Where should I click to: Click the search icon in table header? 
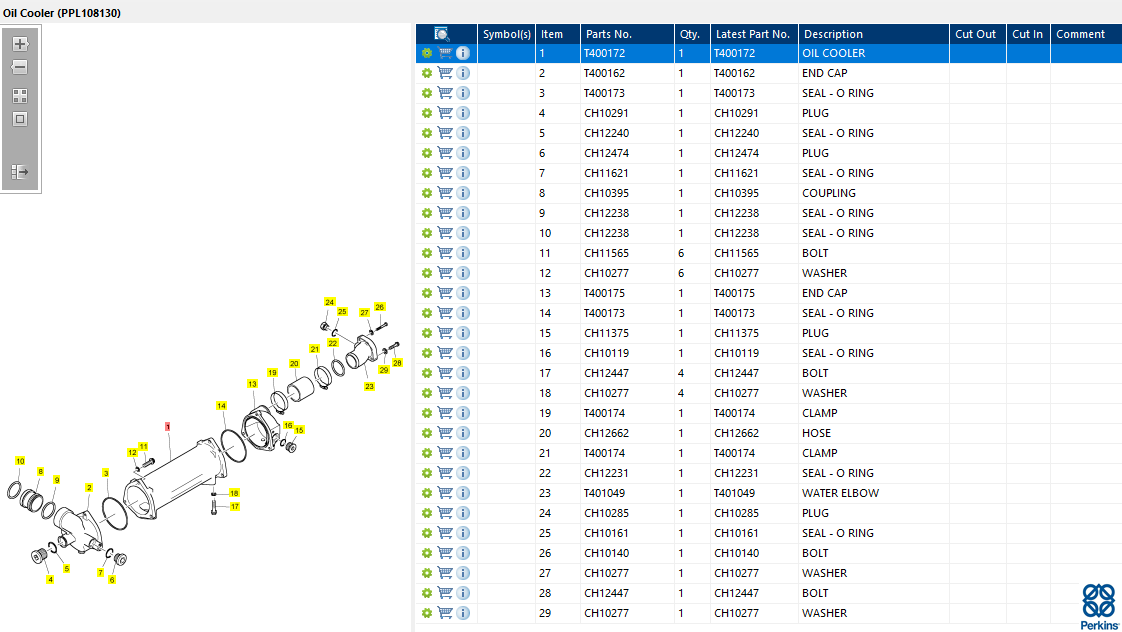pyautogui.click(x=442, y=34)
